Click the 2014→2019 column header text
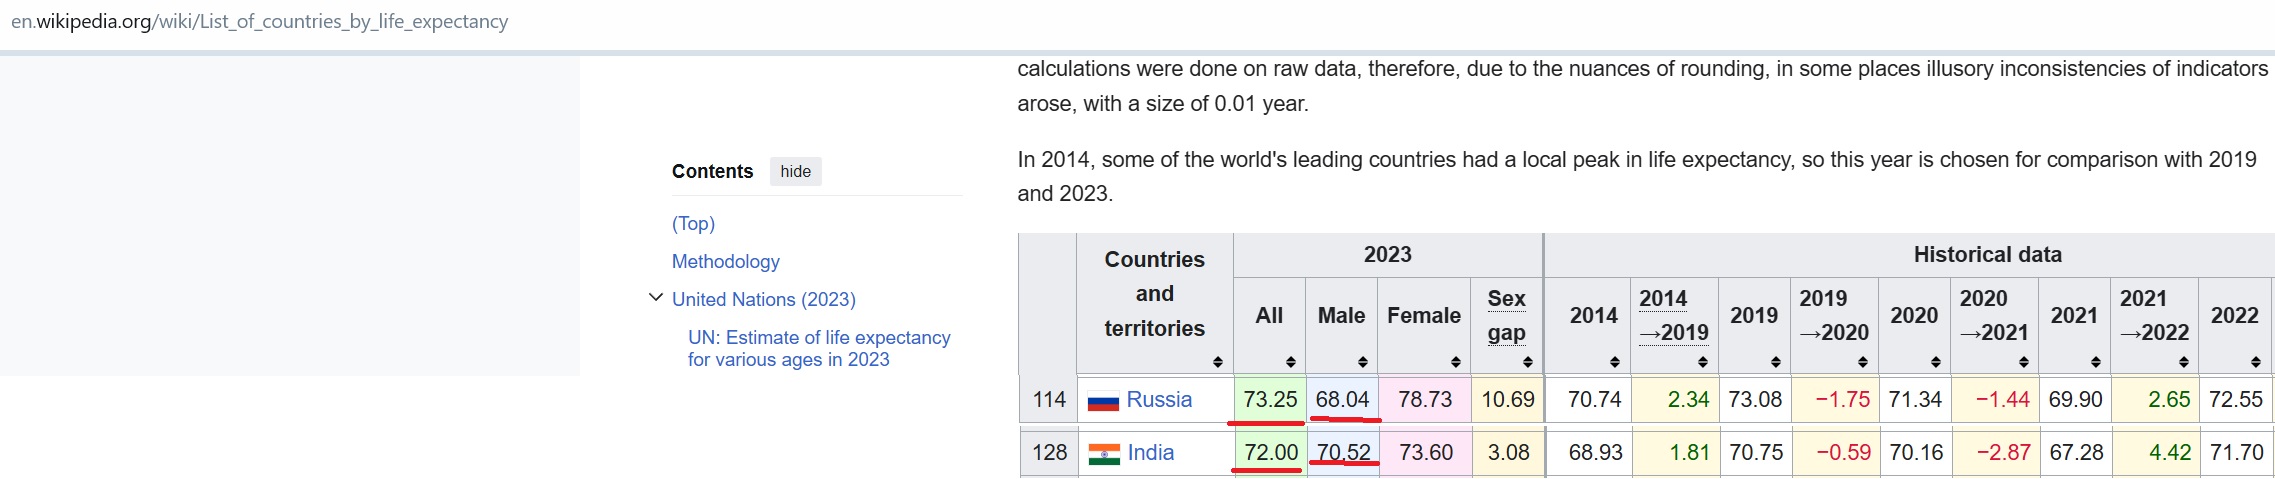Screen dimensions: 2275x479 (1674, 315)
